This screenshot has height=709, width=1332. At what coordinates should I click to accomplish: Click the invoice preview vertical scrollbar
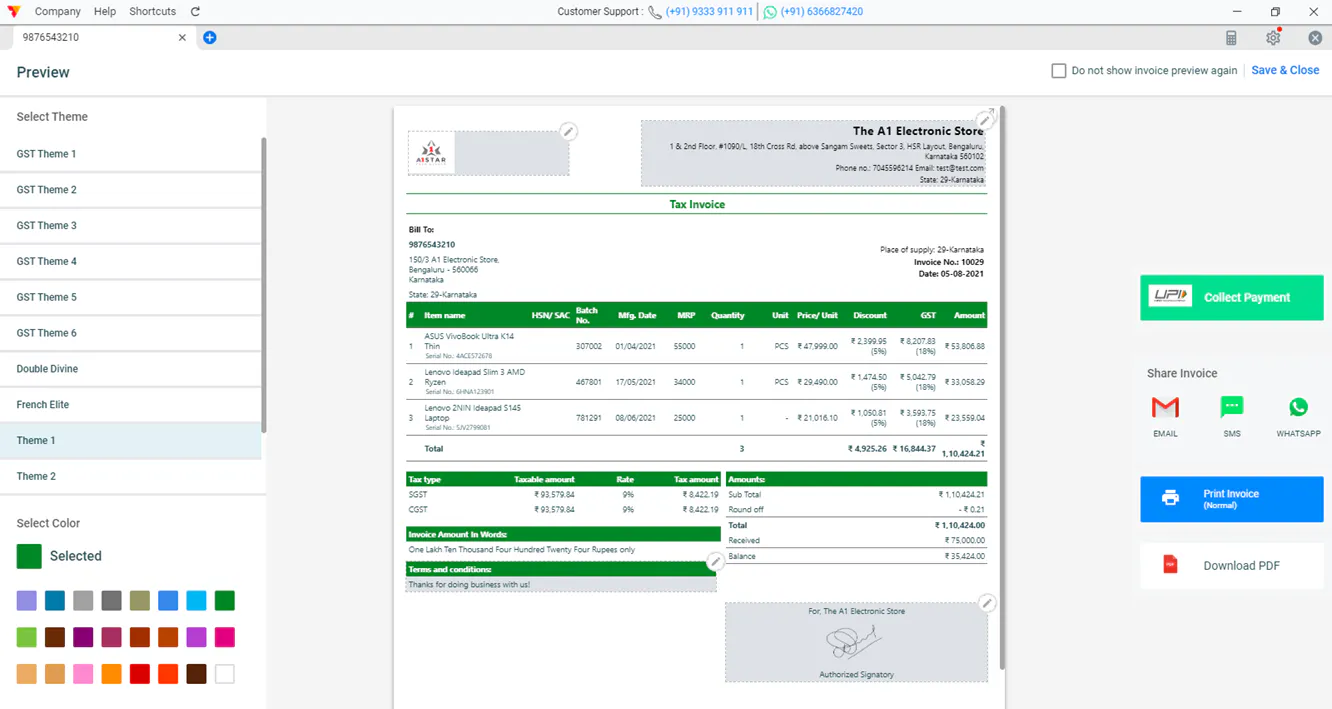point(1001,388)
